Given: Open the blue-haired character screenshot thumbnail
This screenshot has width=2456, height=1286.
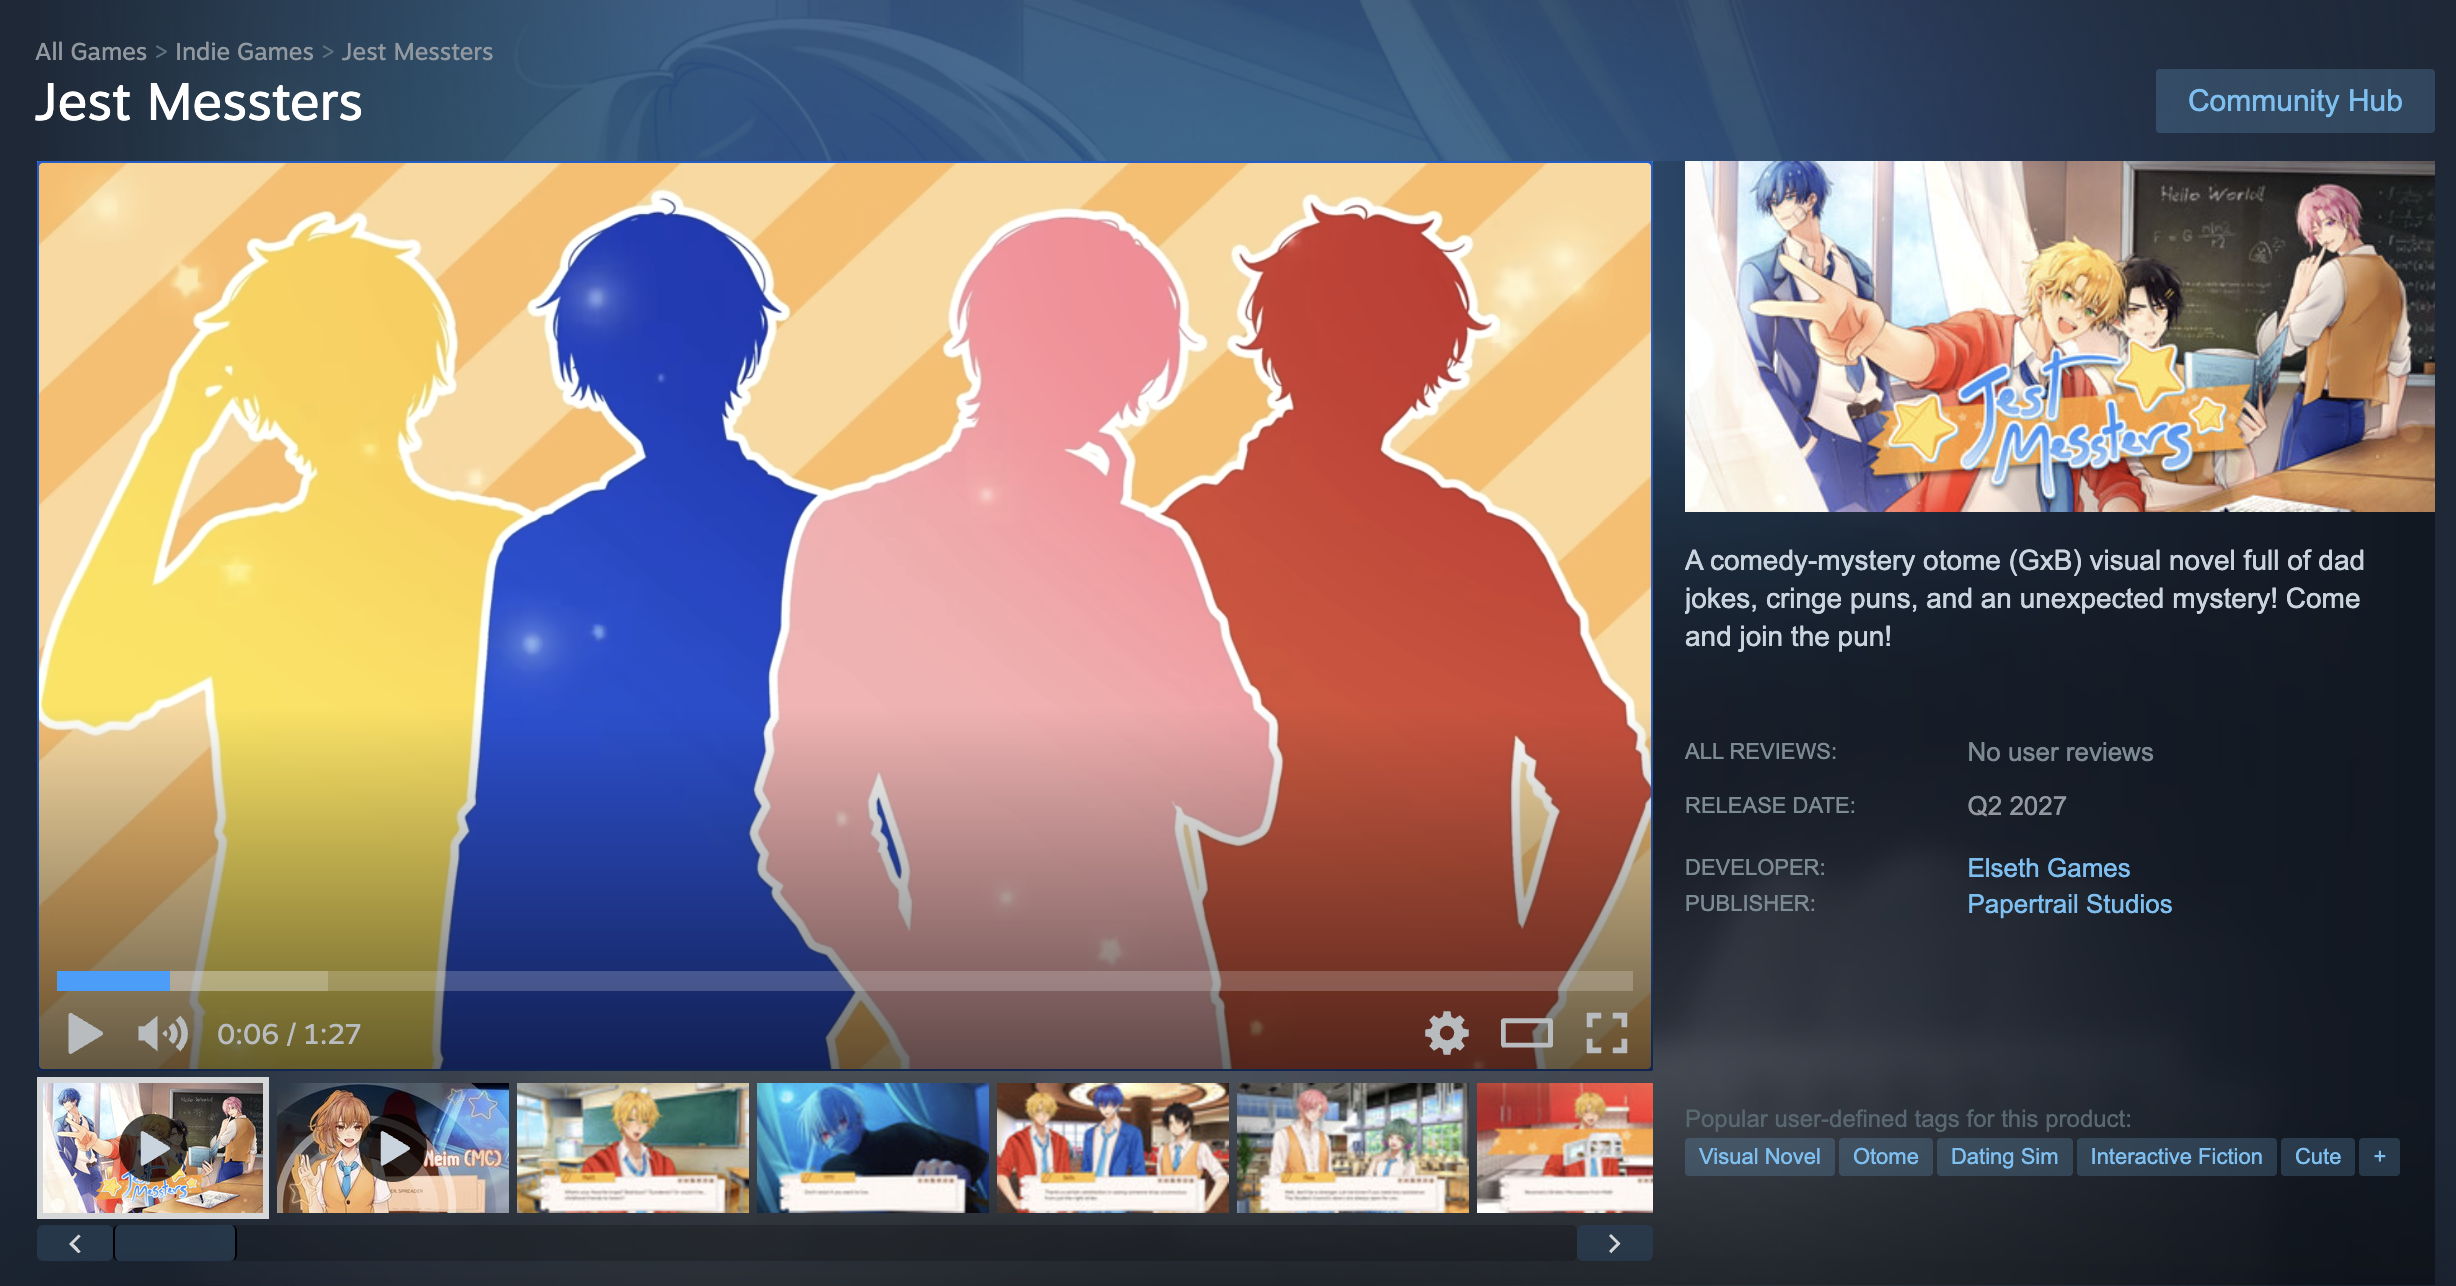Looking at the screenshot, I should point(872,1148).
